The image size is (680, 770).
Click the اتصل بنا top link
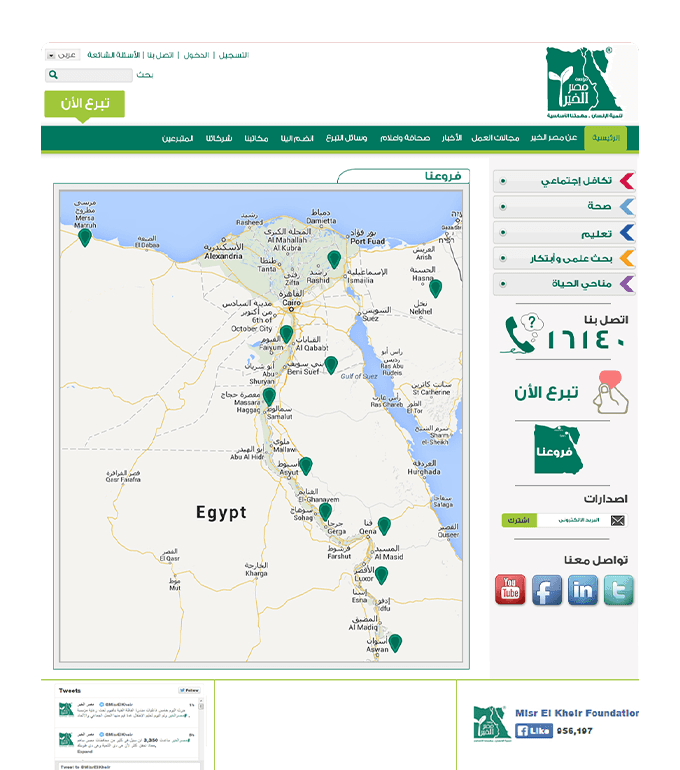coord(161,55)
